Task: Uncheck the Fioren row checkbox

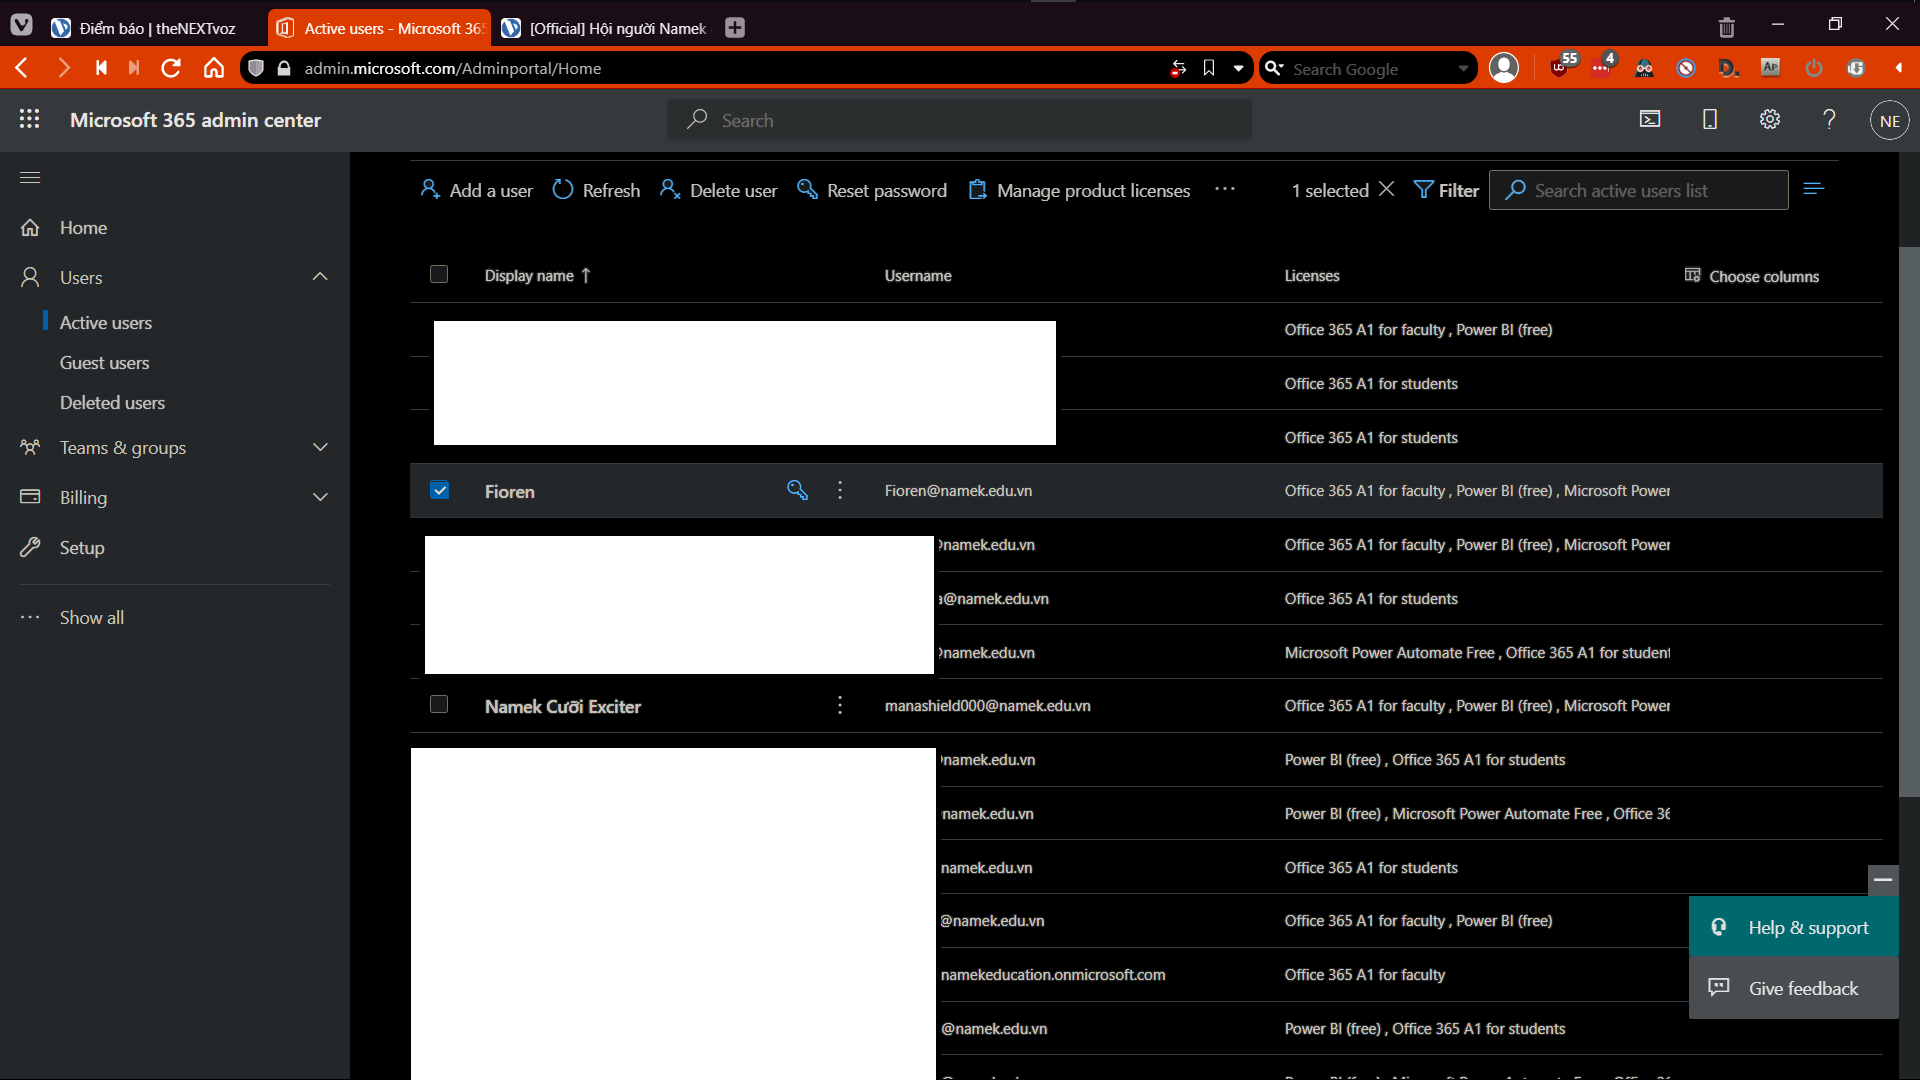Action: click(x=440, y=490)
